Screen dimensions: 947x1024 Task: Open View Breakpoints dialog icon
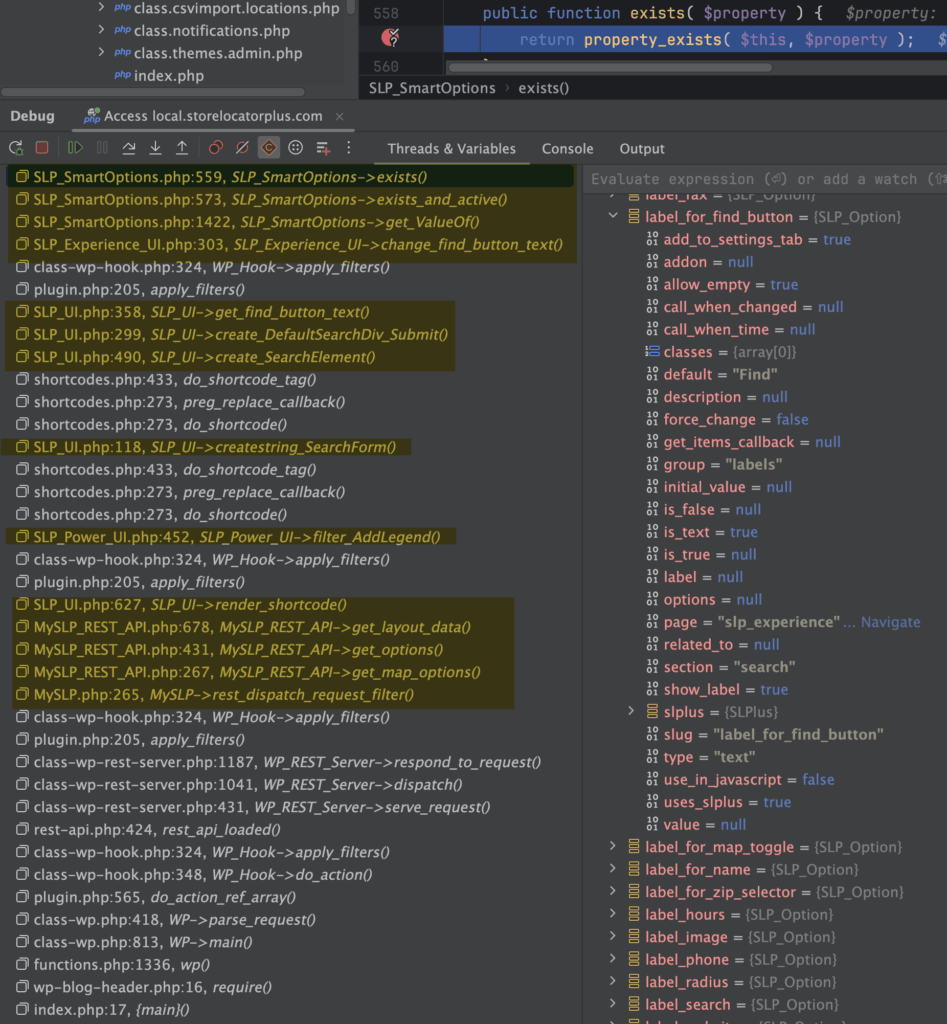click(215, 148)
